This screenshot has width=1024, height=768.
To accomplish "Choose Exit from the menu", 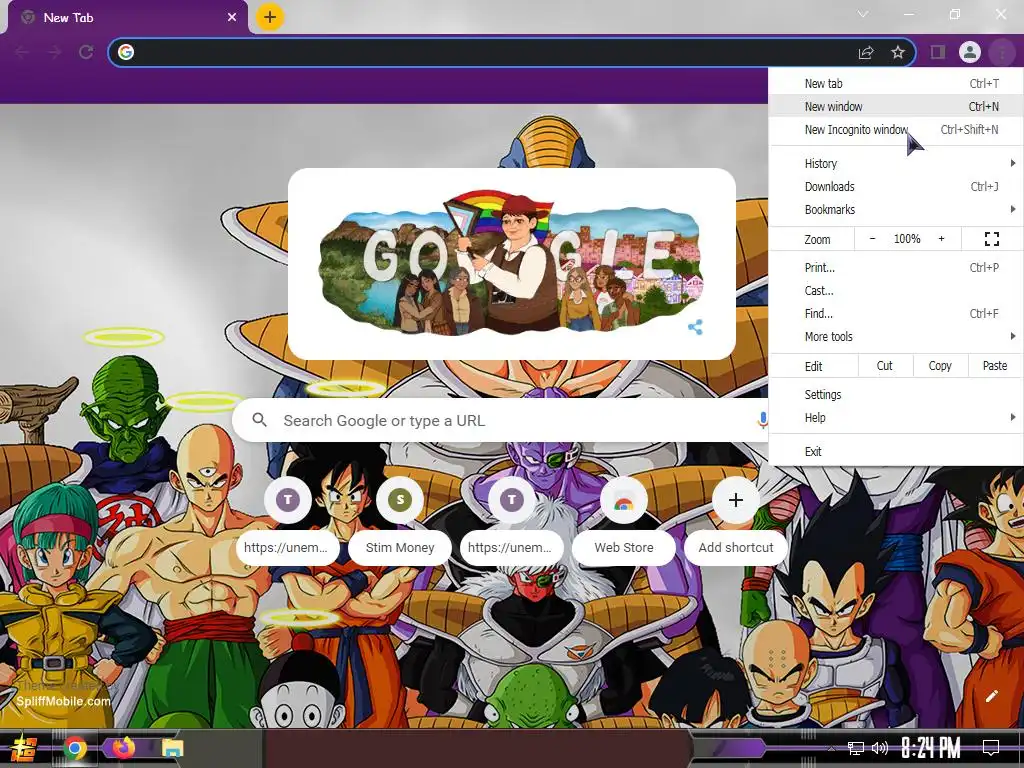I will [x=896, y=451].
